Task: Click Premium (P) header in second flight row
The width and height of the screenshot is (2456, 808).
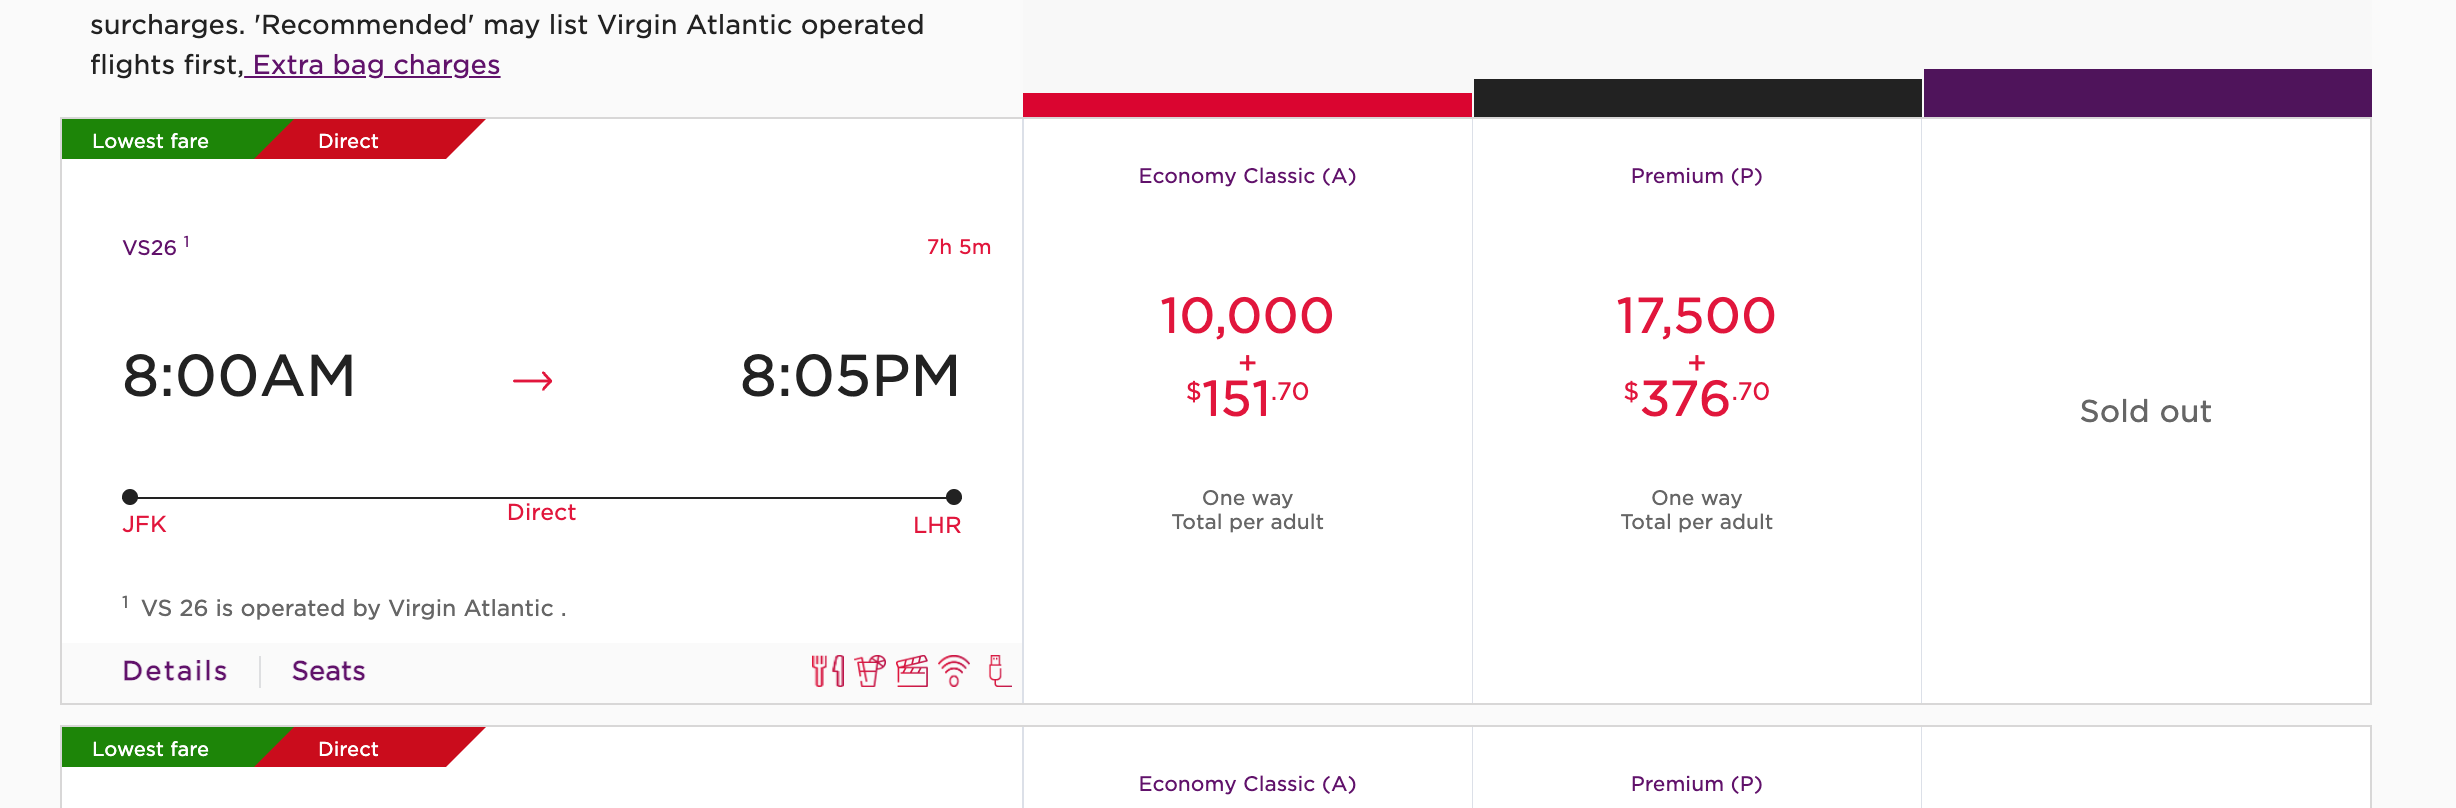Action: point(1696,784)
